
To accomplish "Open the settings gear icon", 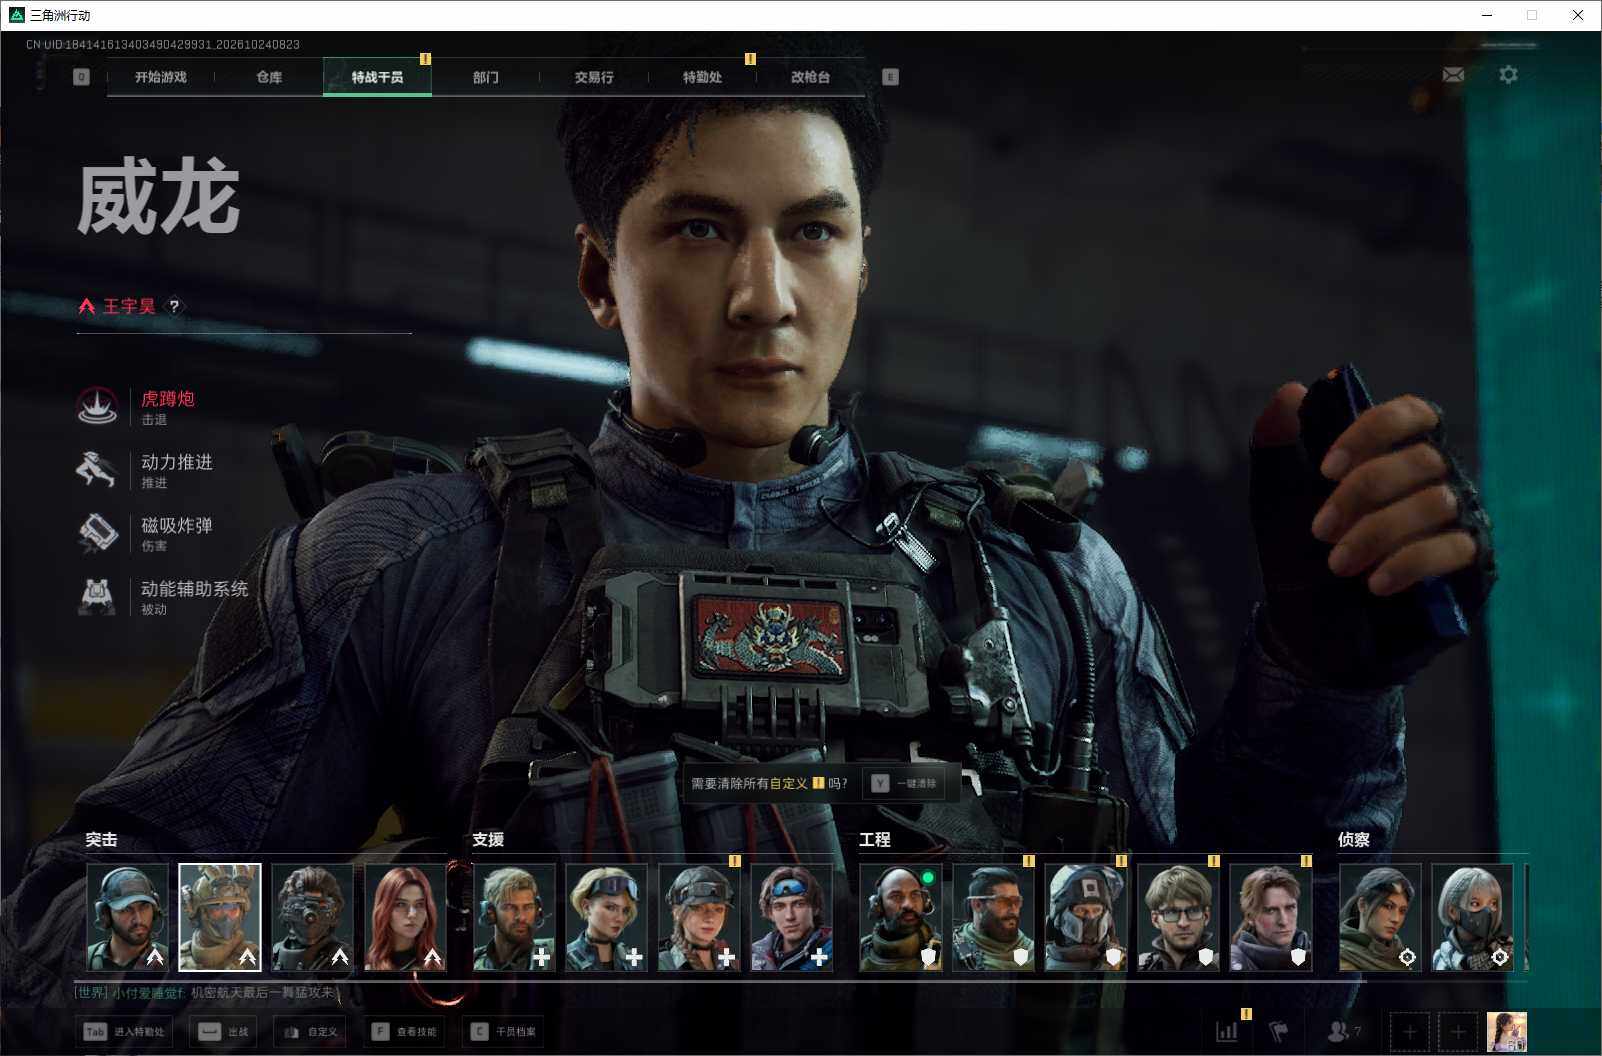I will click(1508, 75).
